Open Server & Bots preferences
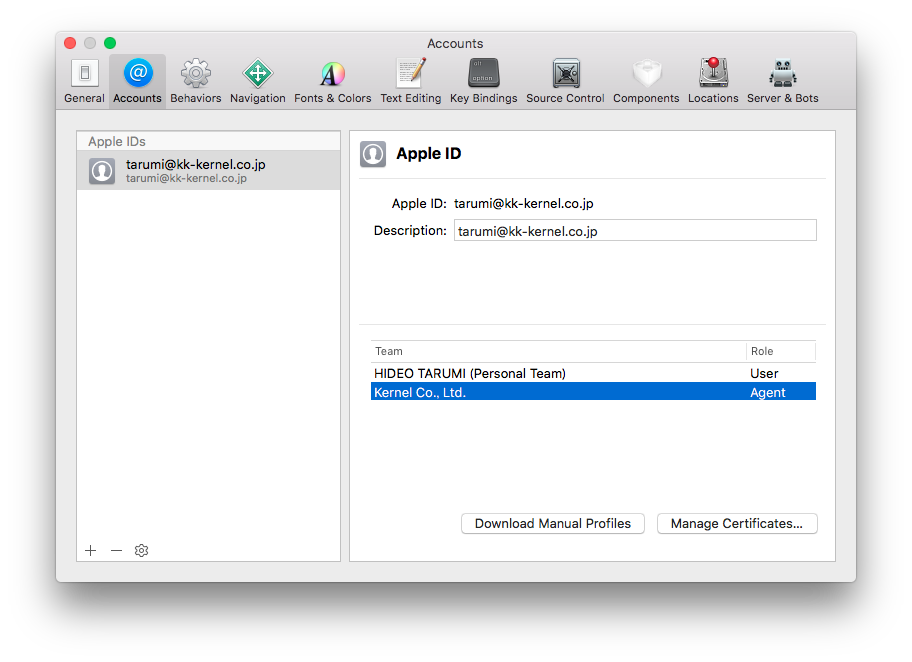912x662 pixels. pyautogui.click(x=782, y=81)
